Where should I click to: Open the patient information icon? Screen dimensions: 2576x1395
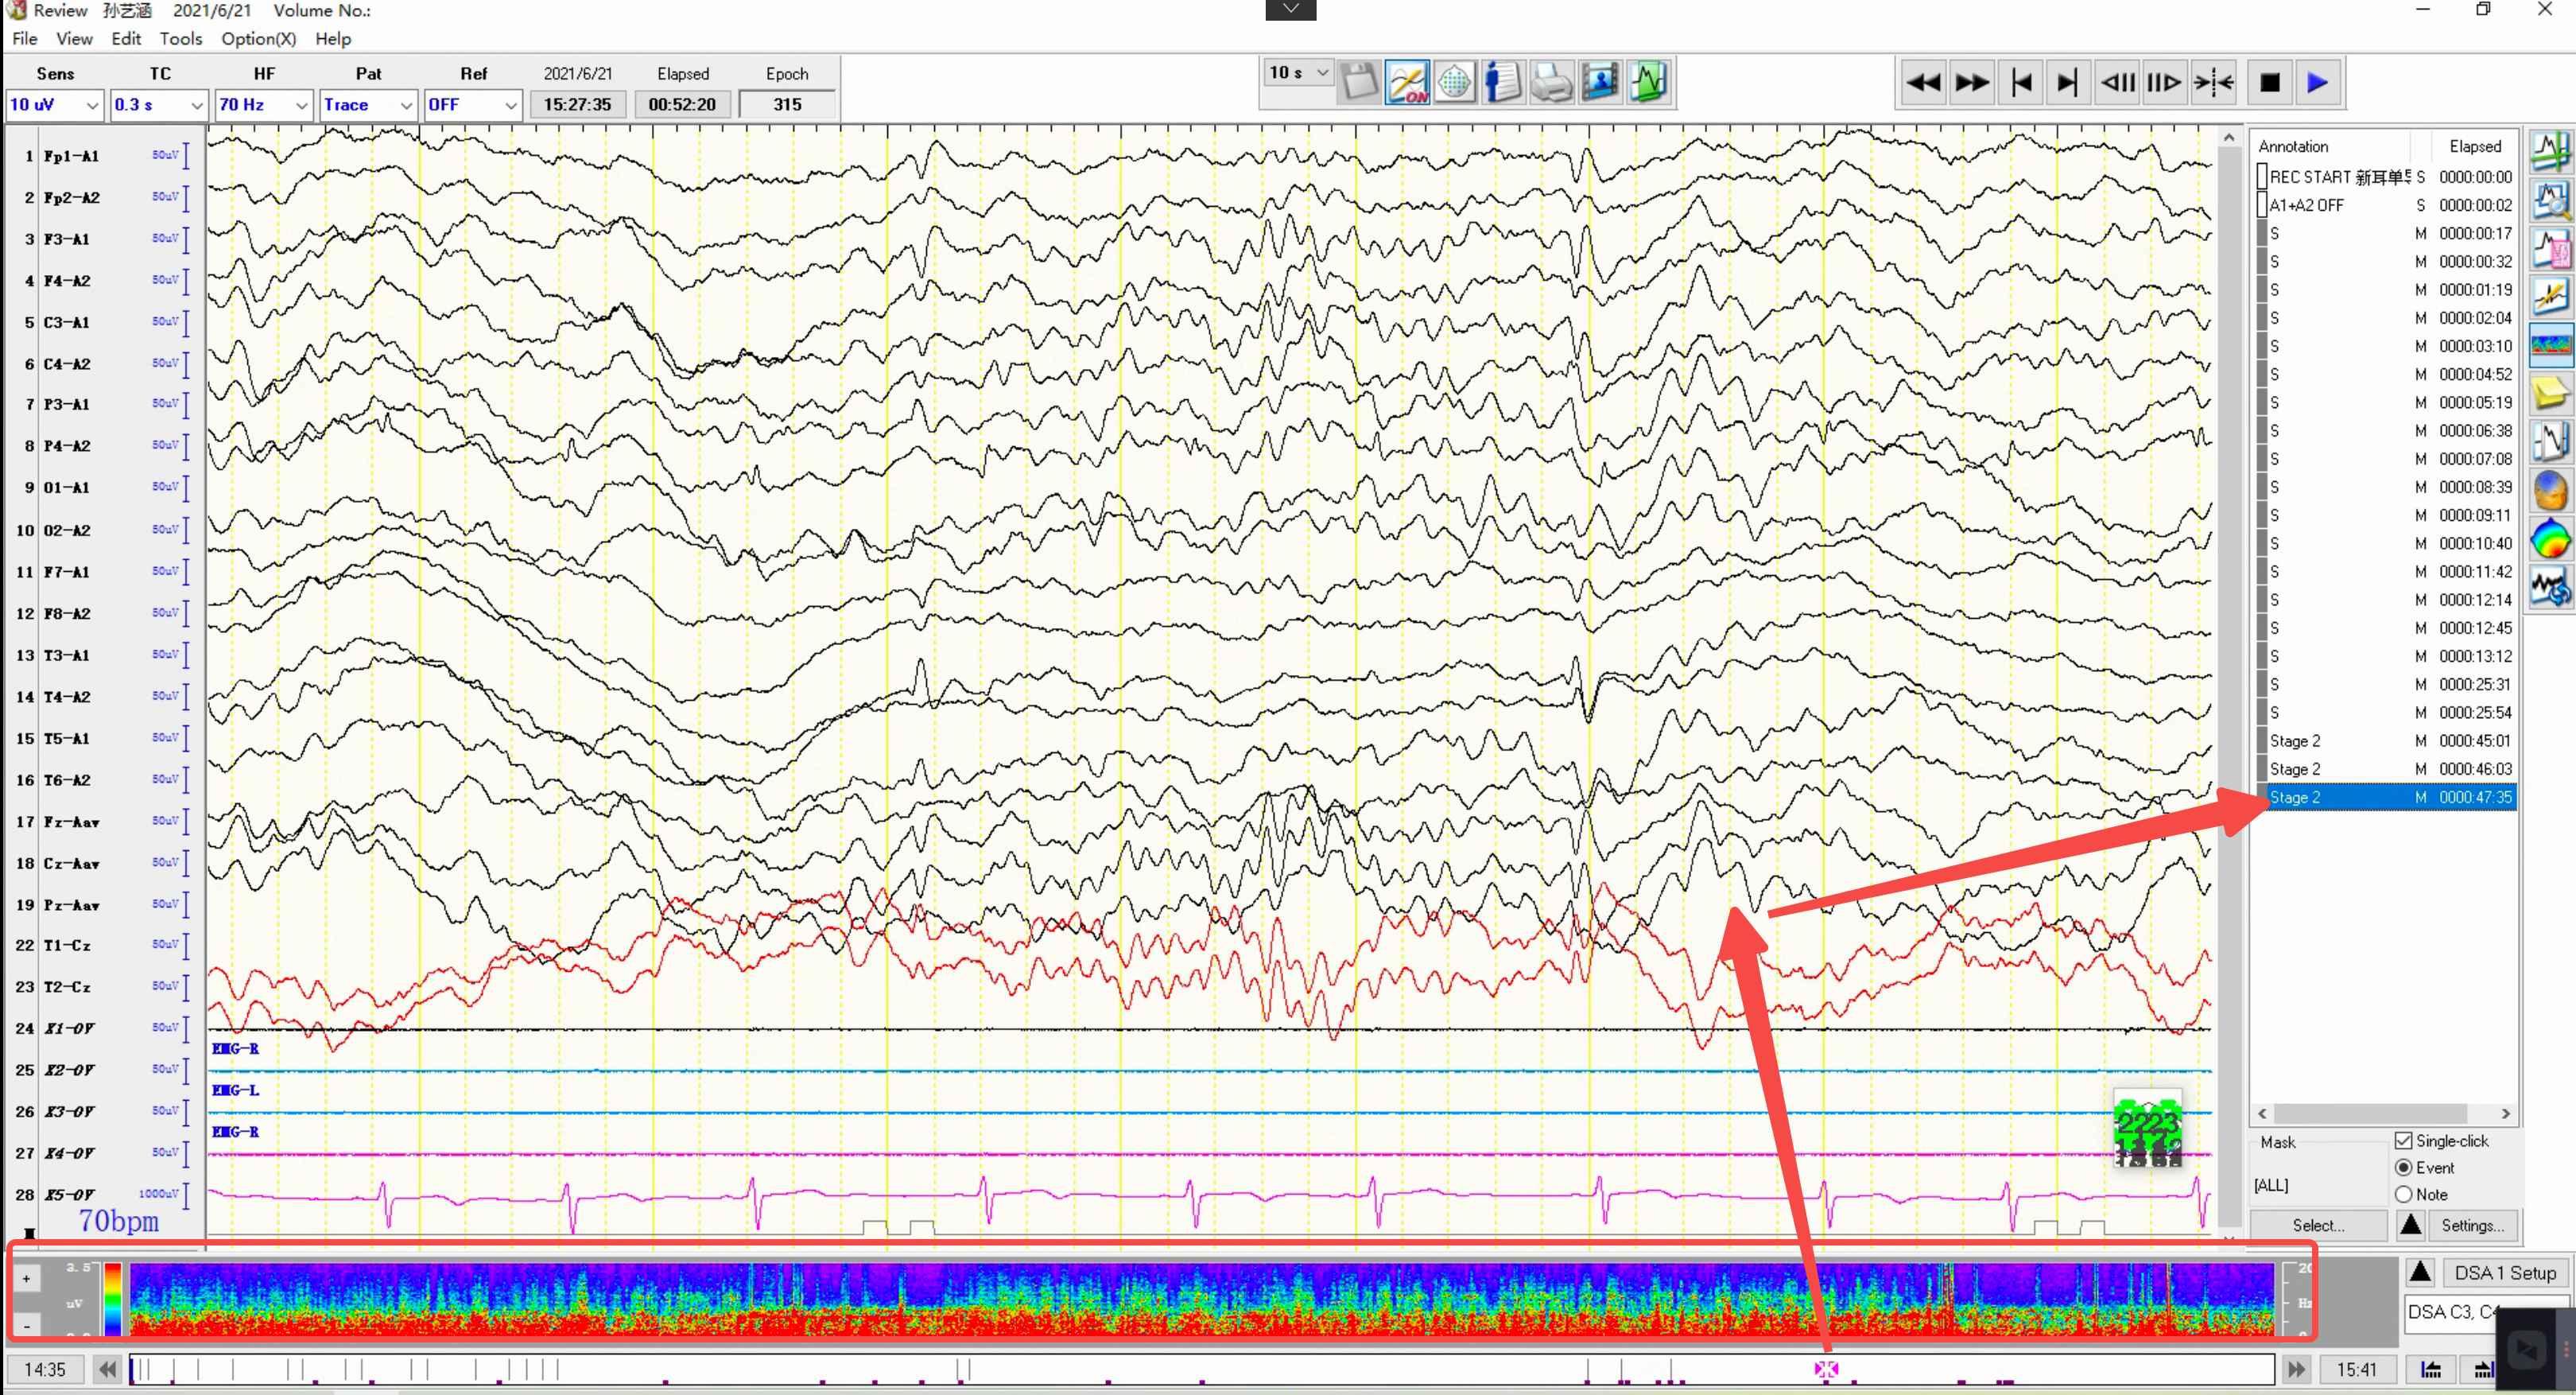tap(1502, 83)
